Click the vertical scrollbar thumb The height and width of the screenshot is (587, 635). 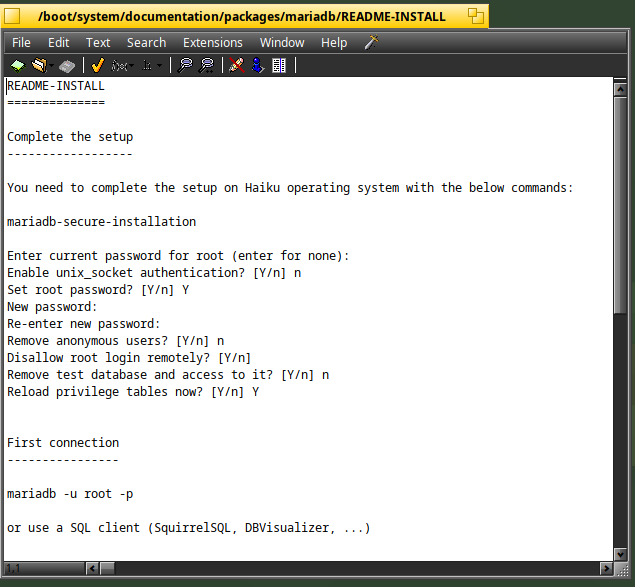(620, 205)
